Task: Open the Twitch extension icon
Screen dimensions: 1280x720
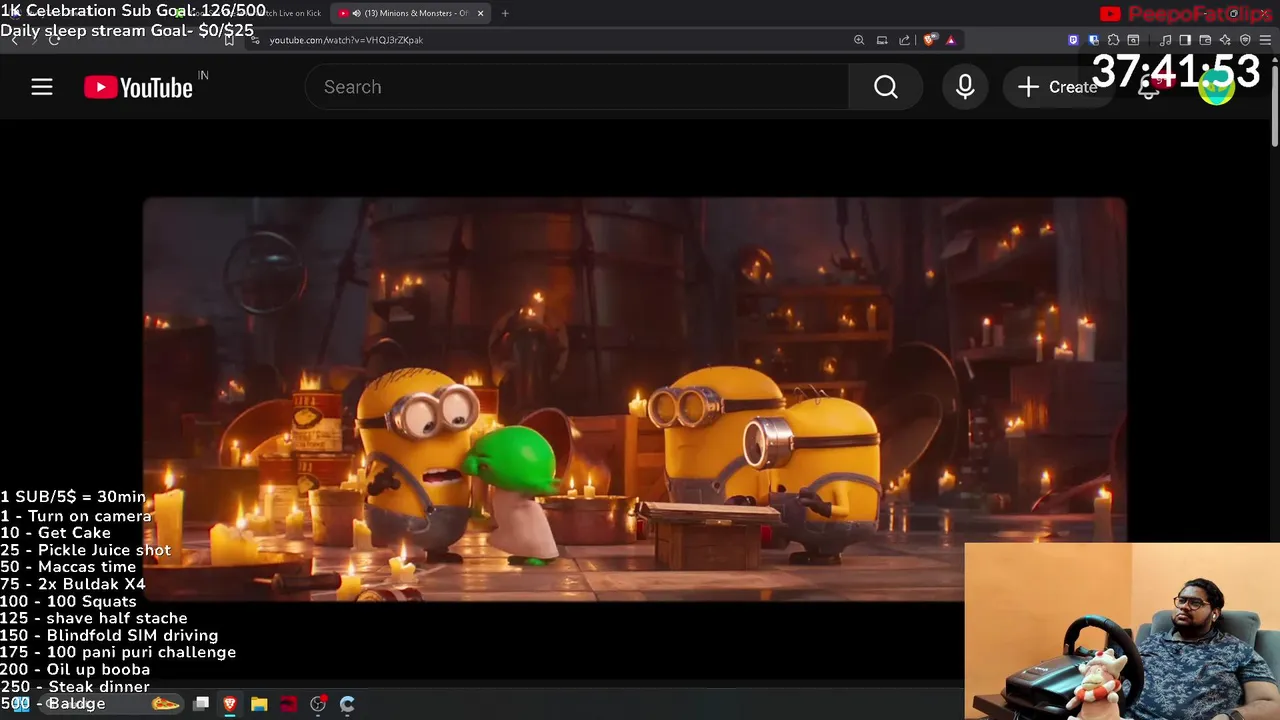Action: tap(1073, 40)
